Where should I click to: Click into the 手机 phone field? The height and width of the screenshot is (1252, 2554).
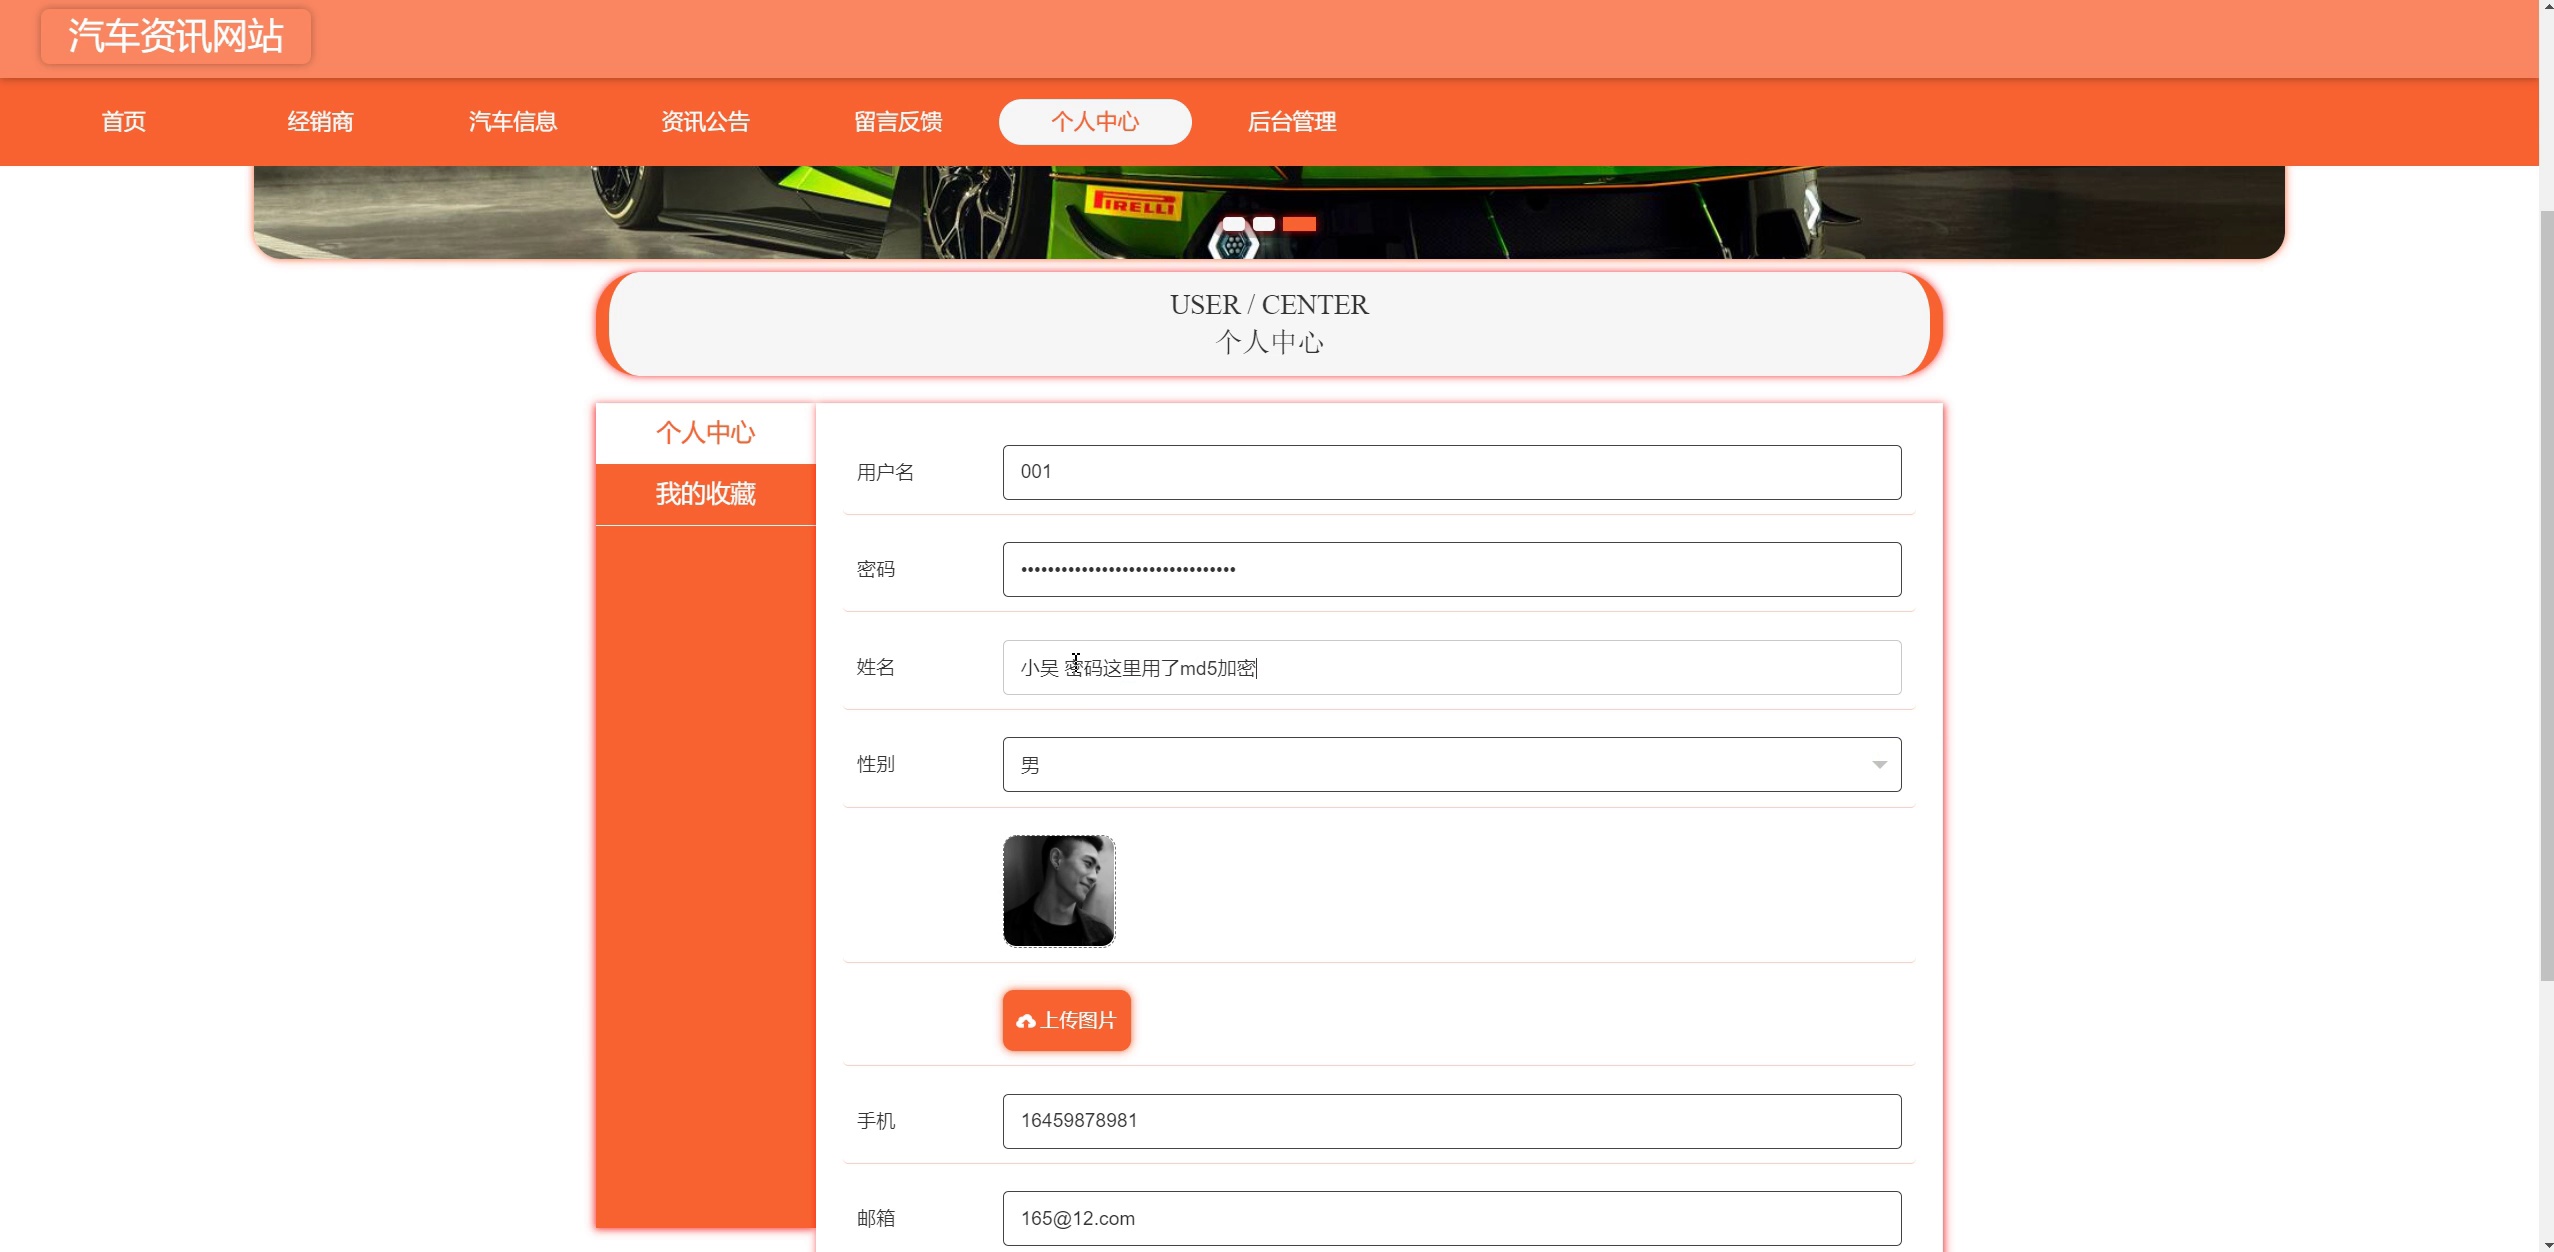1451,1121
